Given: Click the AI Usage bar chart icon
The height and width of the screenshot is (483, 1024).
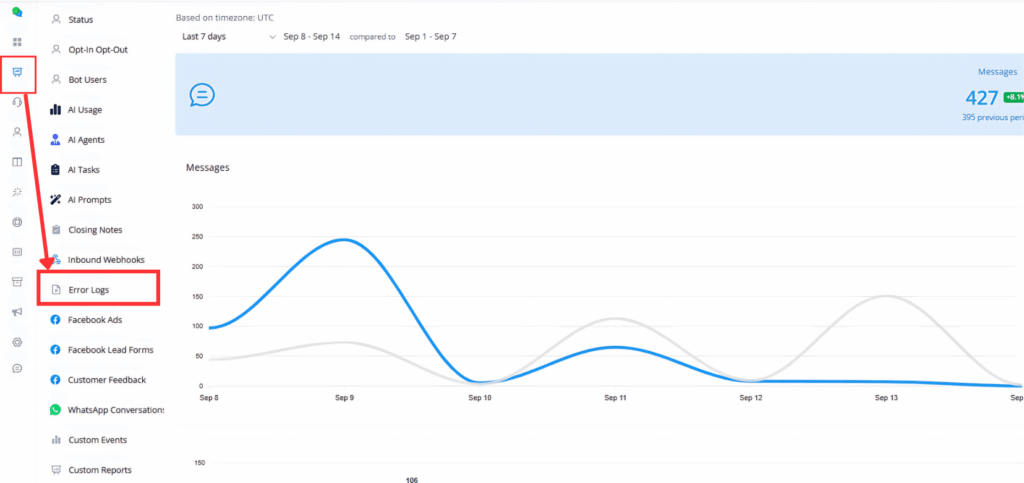Looking at the screenshot, I should tap(56, 110).
